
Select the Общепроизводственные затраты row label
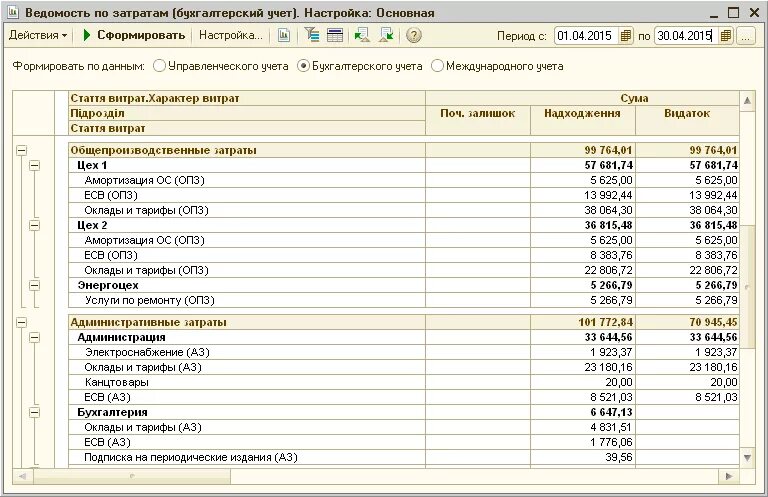[163, 150]
